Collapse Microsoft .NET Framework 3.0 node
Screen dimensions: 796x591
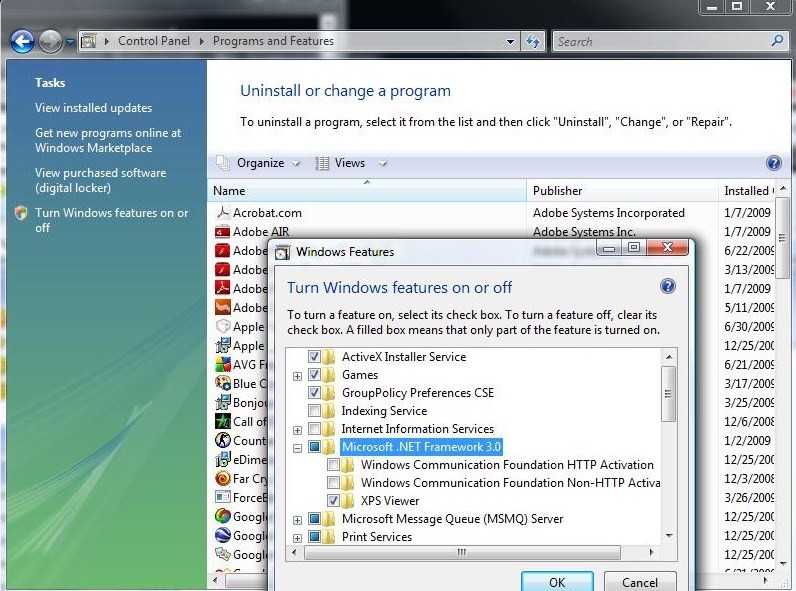click(x=297, y=448)
